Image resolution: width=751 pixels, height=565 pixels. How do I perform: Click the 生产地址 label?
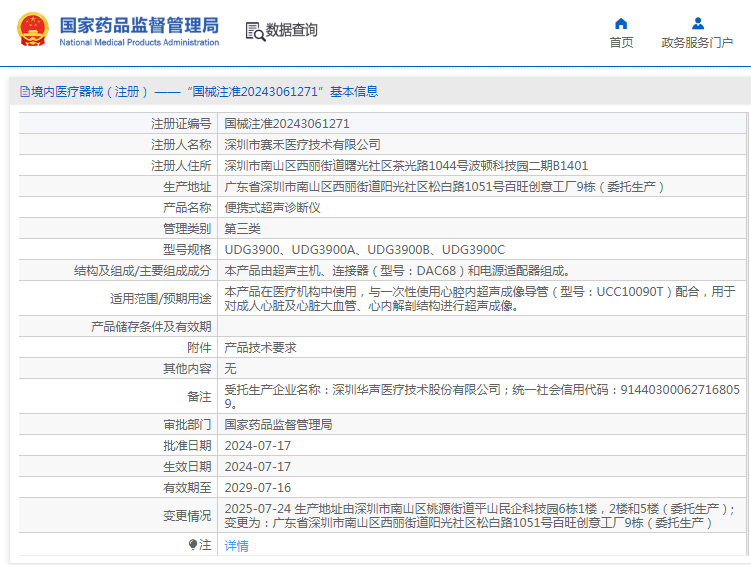(187, 187)
